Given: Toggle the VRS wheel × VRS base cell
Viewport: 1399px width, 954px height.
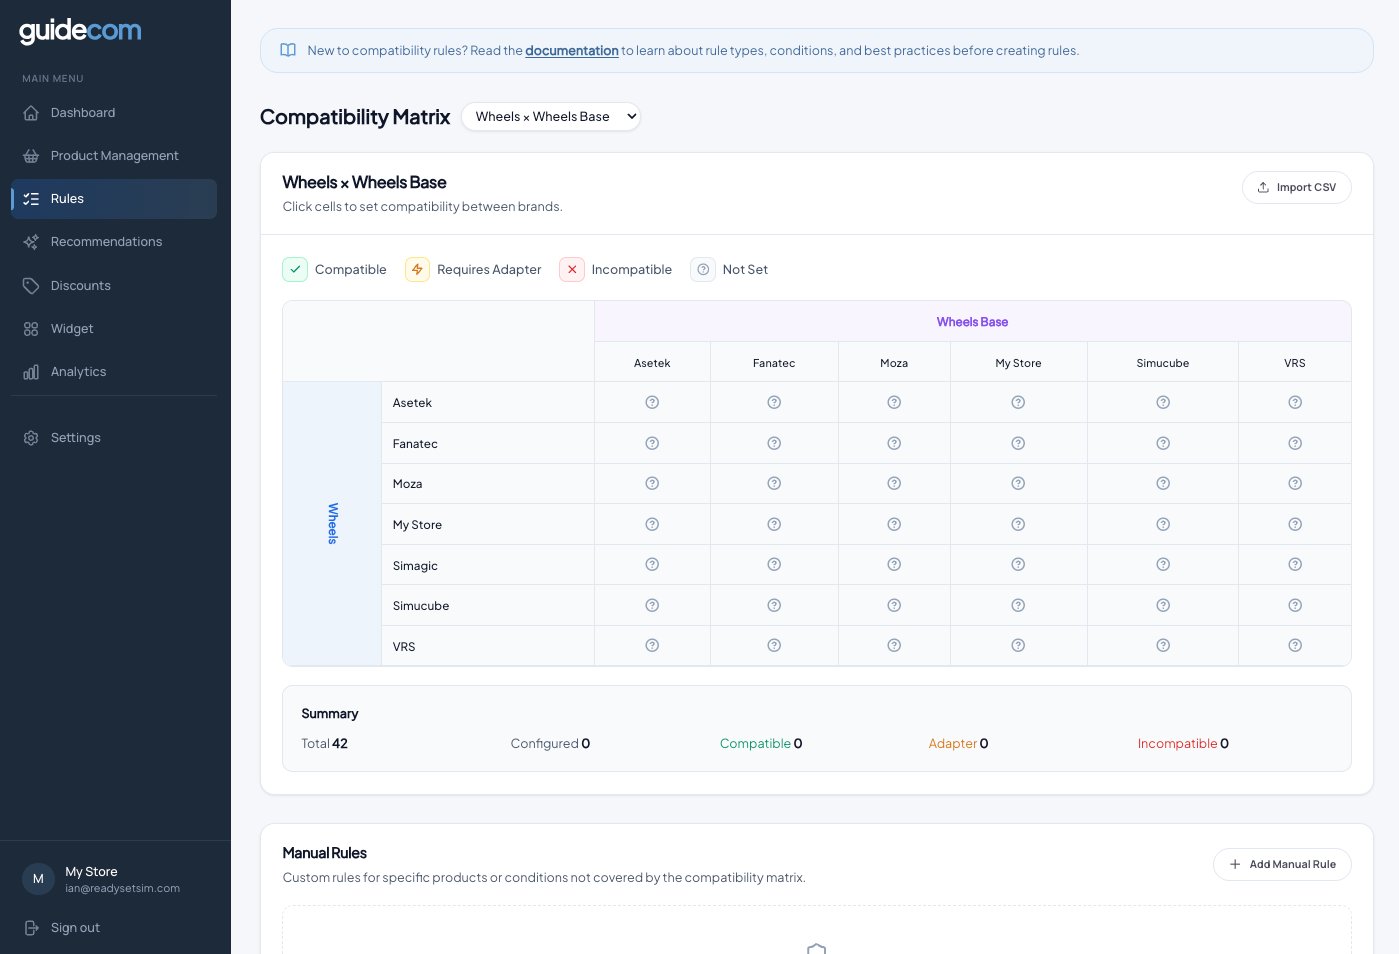Looking at the screenshot, I should tap(1294, 646).
